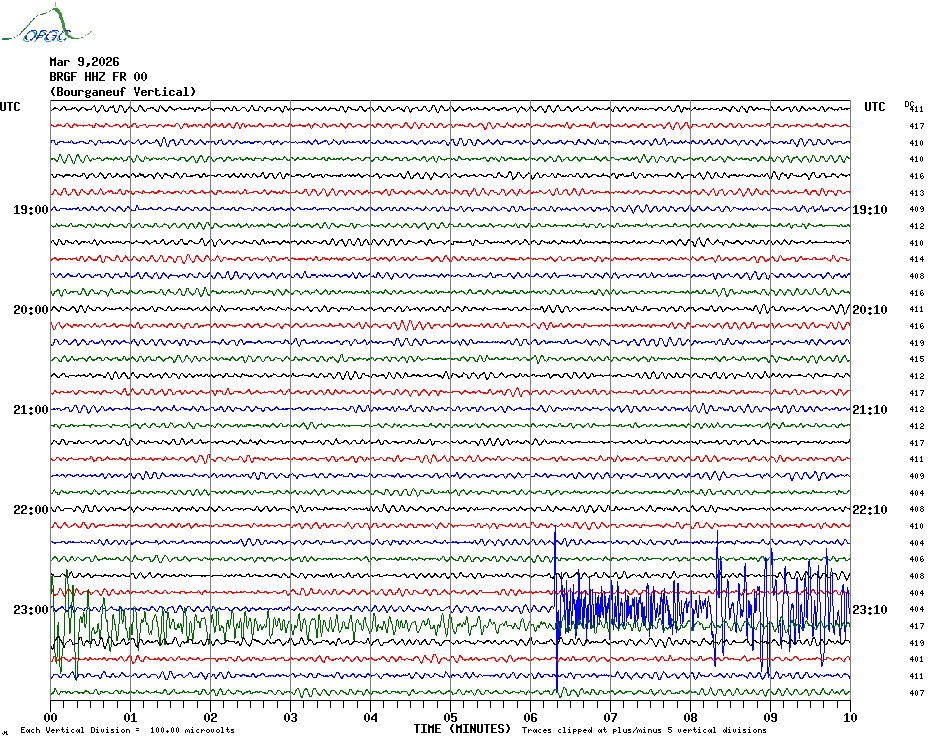Click the TIME (MINUTES) axis title
930x744 pixels.
click(462, 729)
